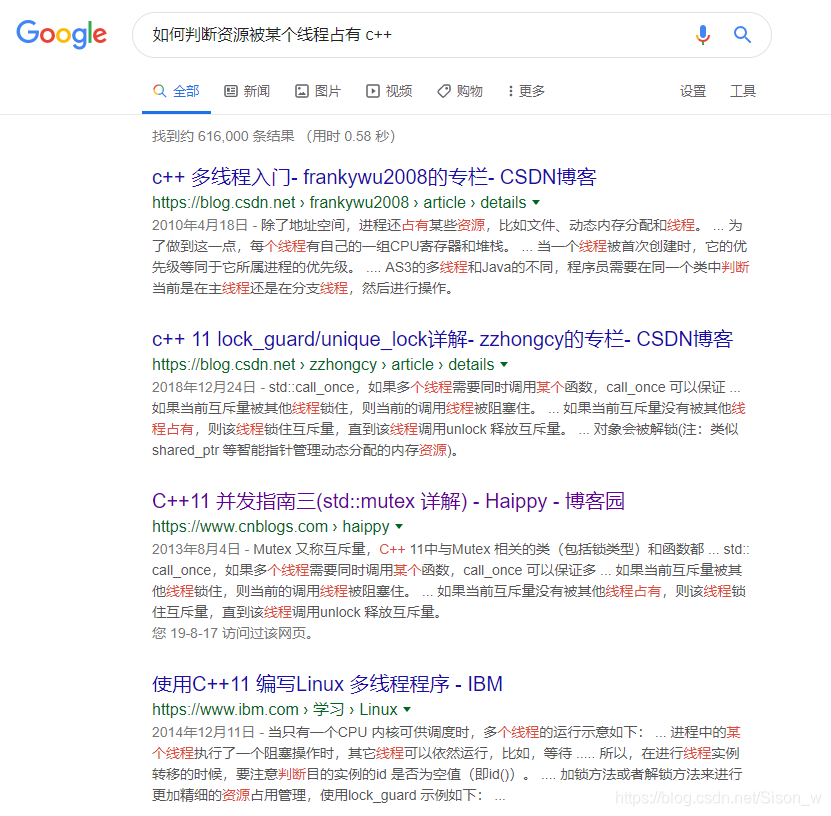This screenshot has height=816, width=831.
Task: Click the microphone voice search icon
Action: click(703, 35)
